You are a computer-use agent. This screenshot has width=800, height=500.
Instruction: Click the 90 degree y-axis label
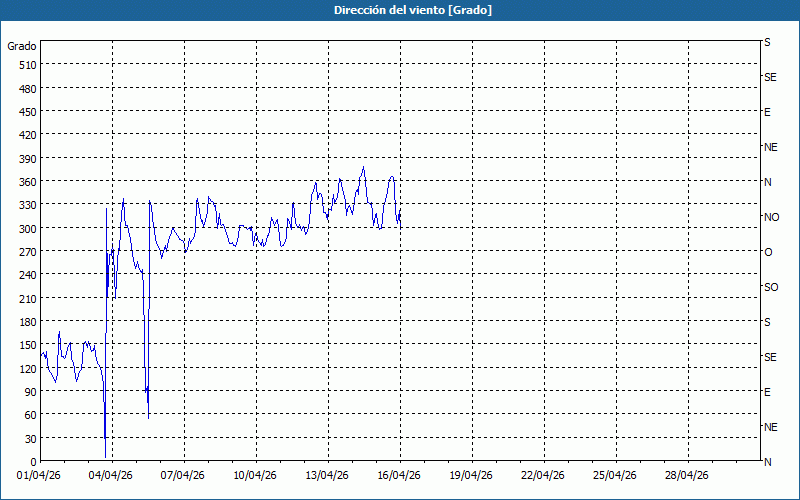[30, 392]
